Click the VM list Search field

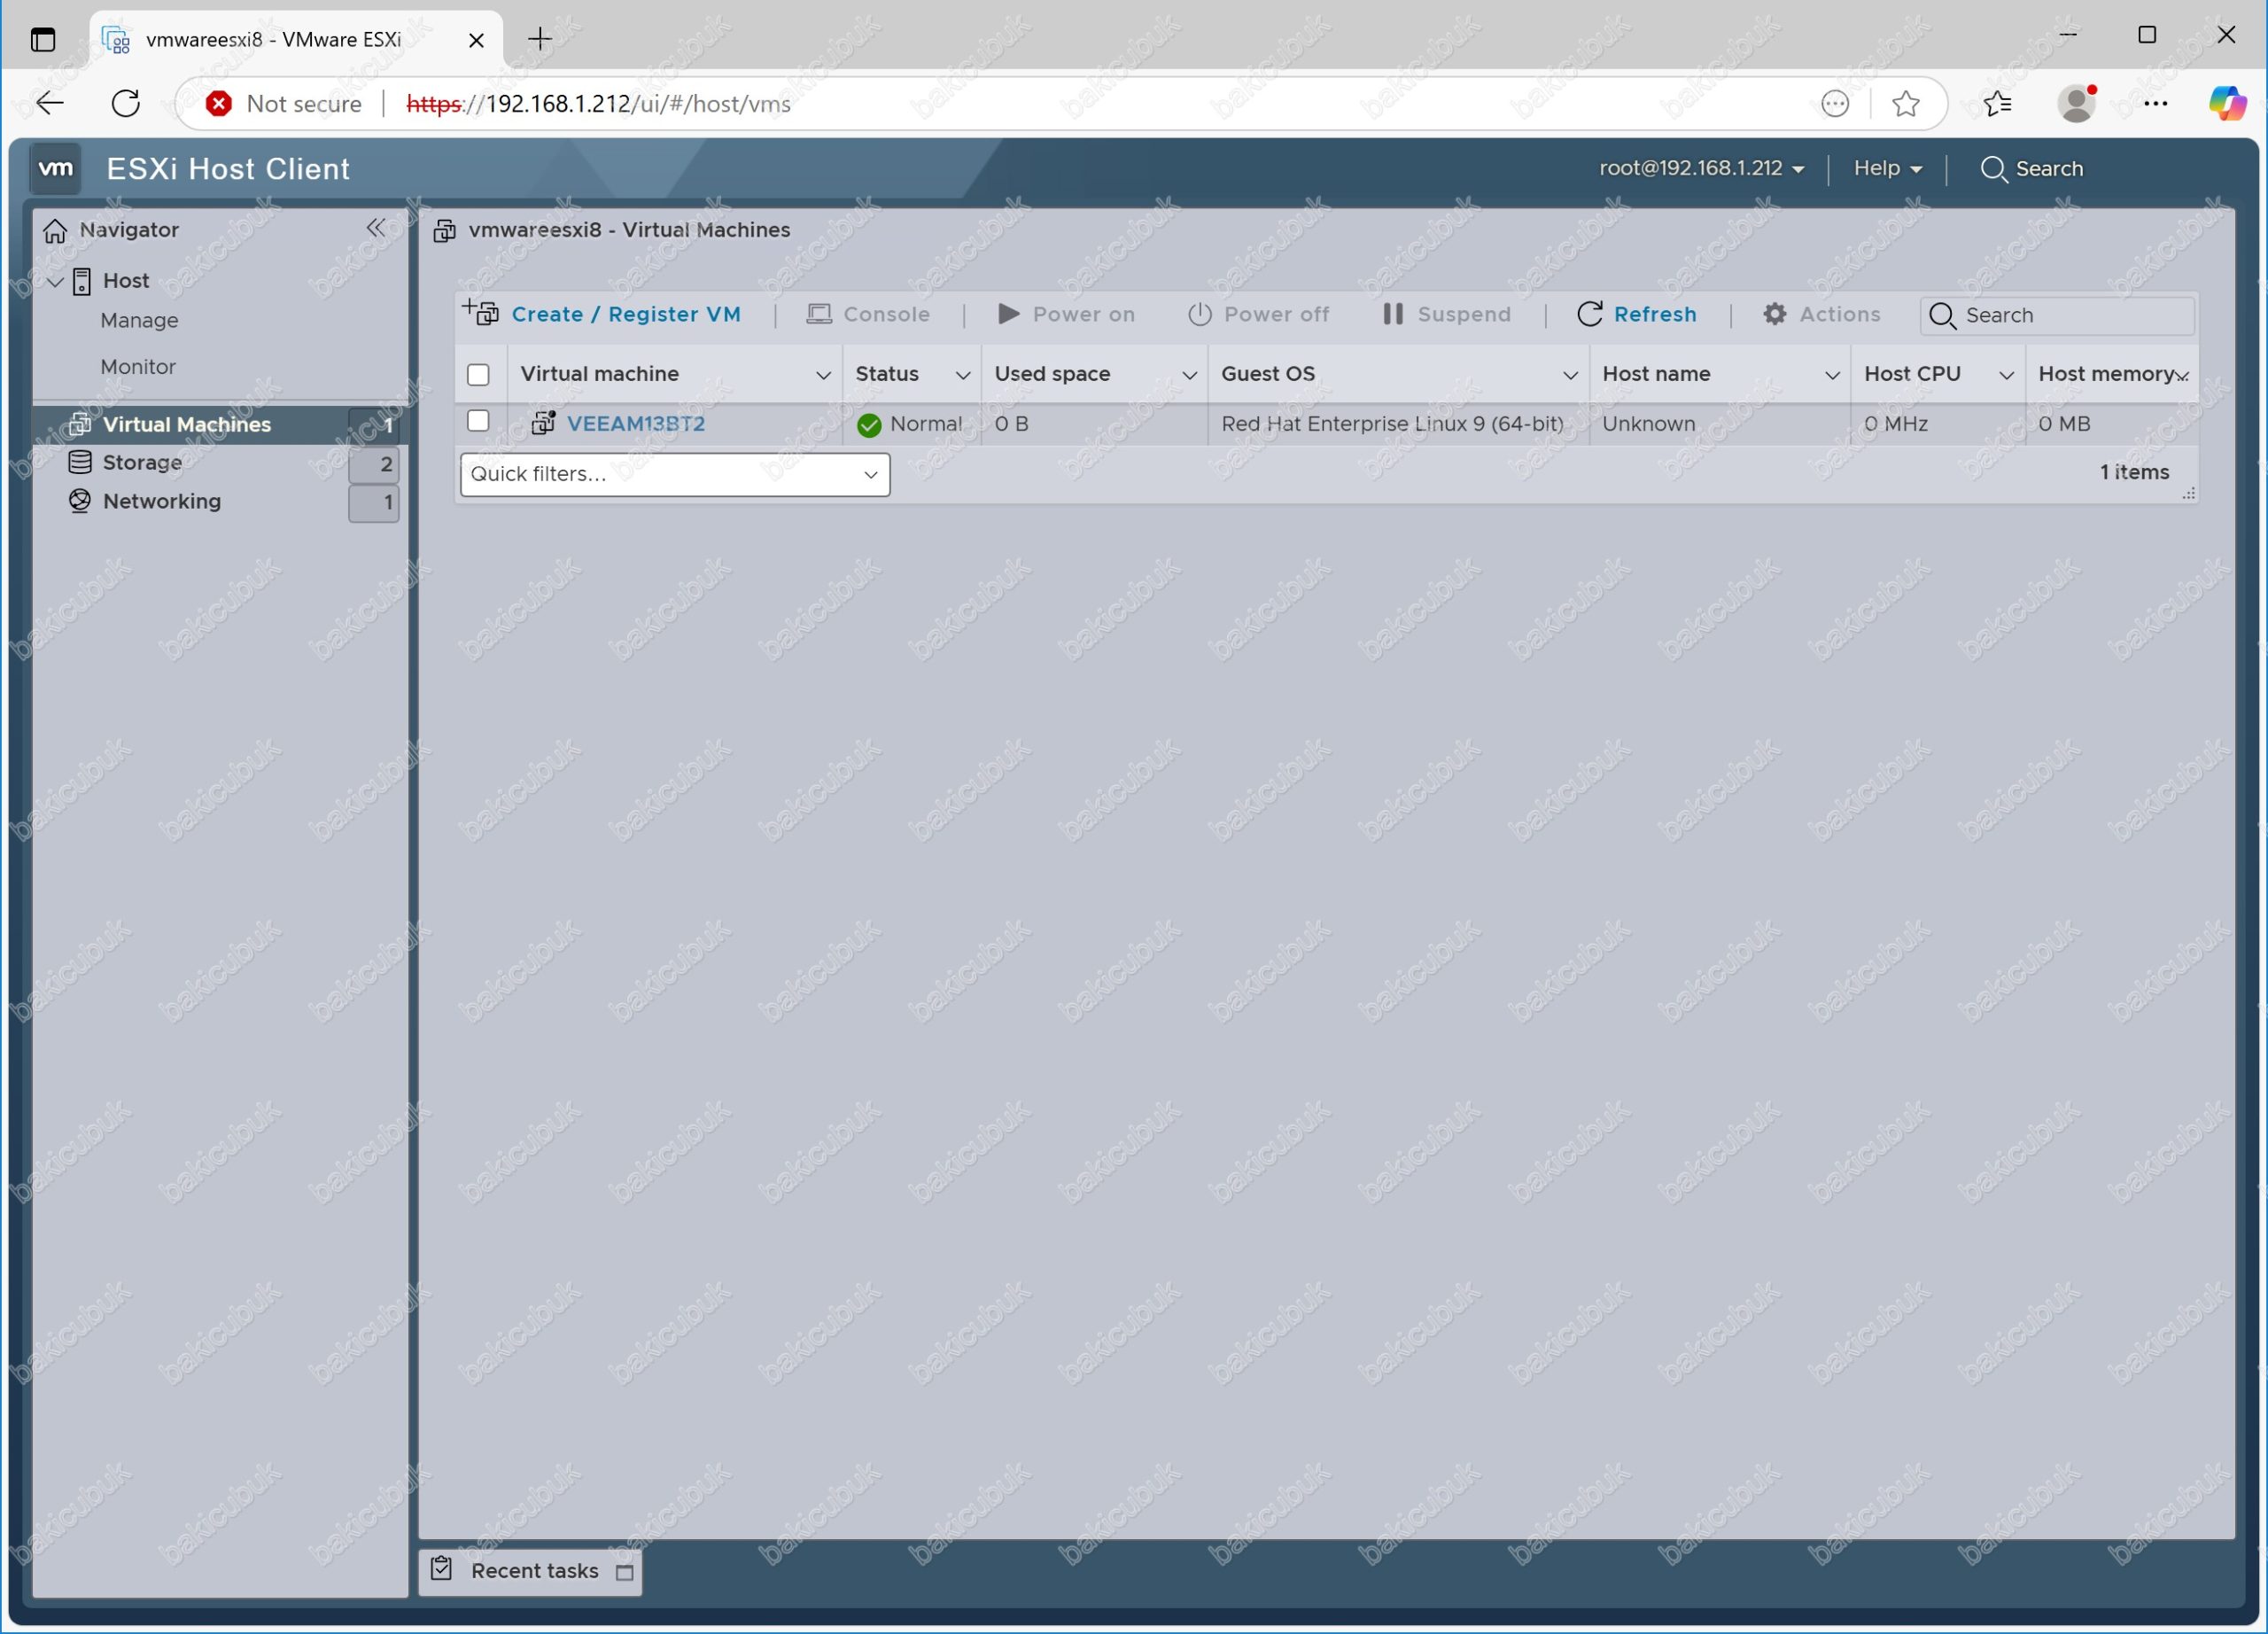click(x=2058, y=315)
